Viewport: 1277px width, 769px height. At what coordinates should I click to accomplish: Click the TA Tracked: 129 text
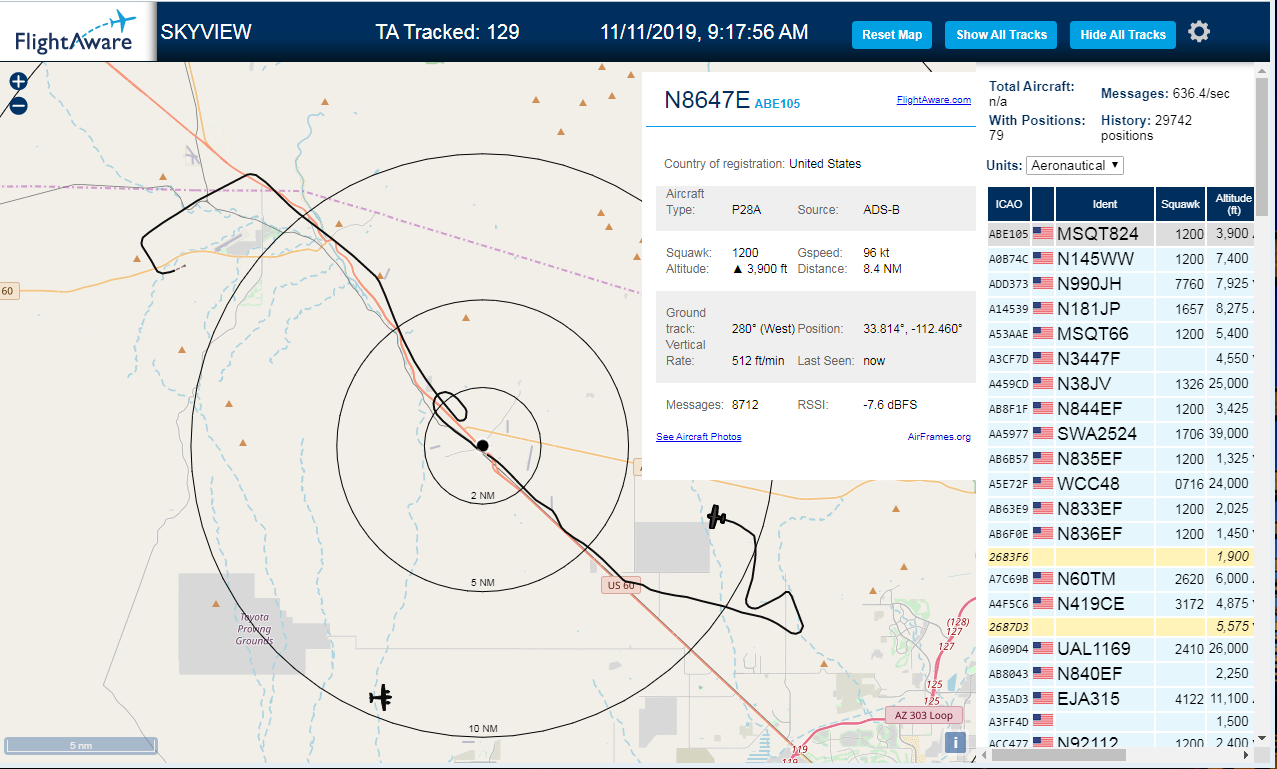pyautogui.click(x=447, y=32)
